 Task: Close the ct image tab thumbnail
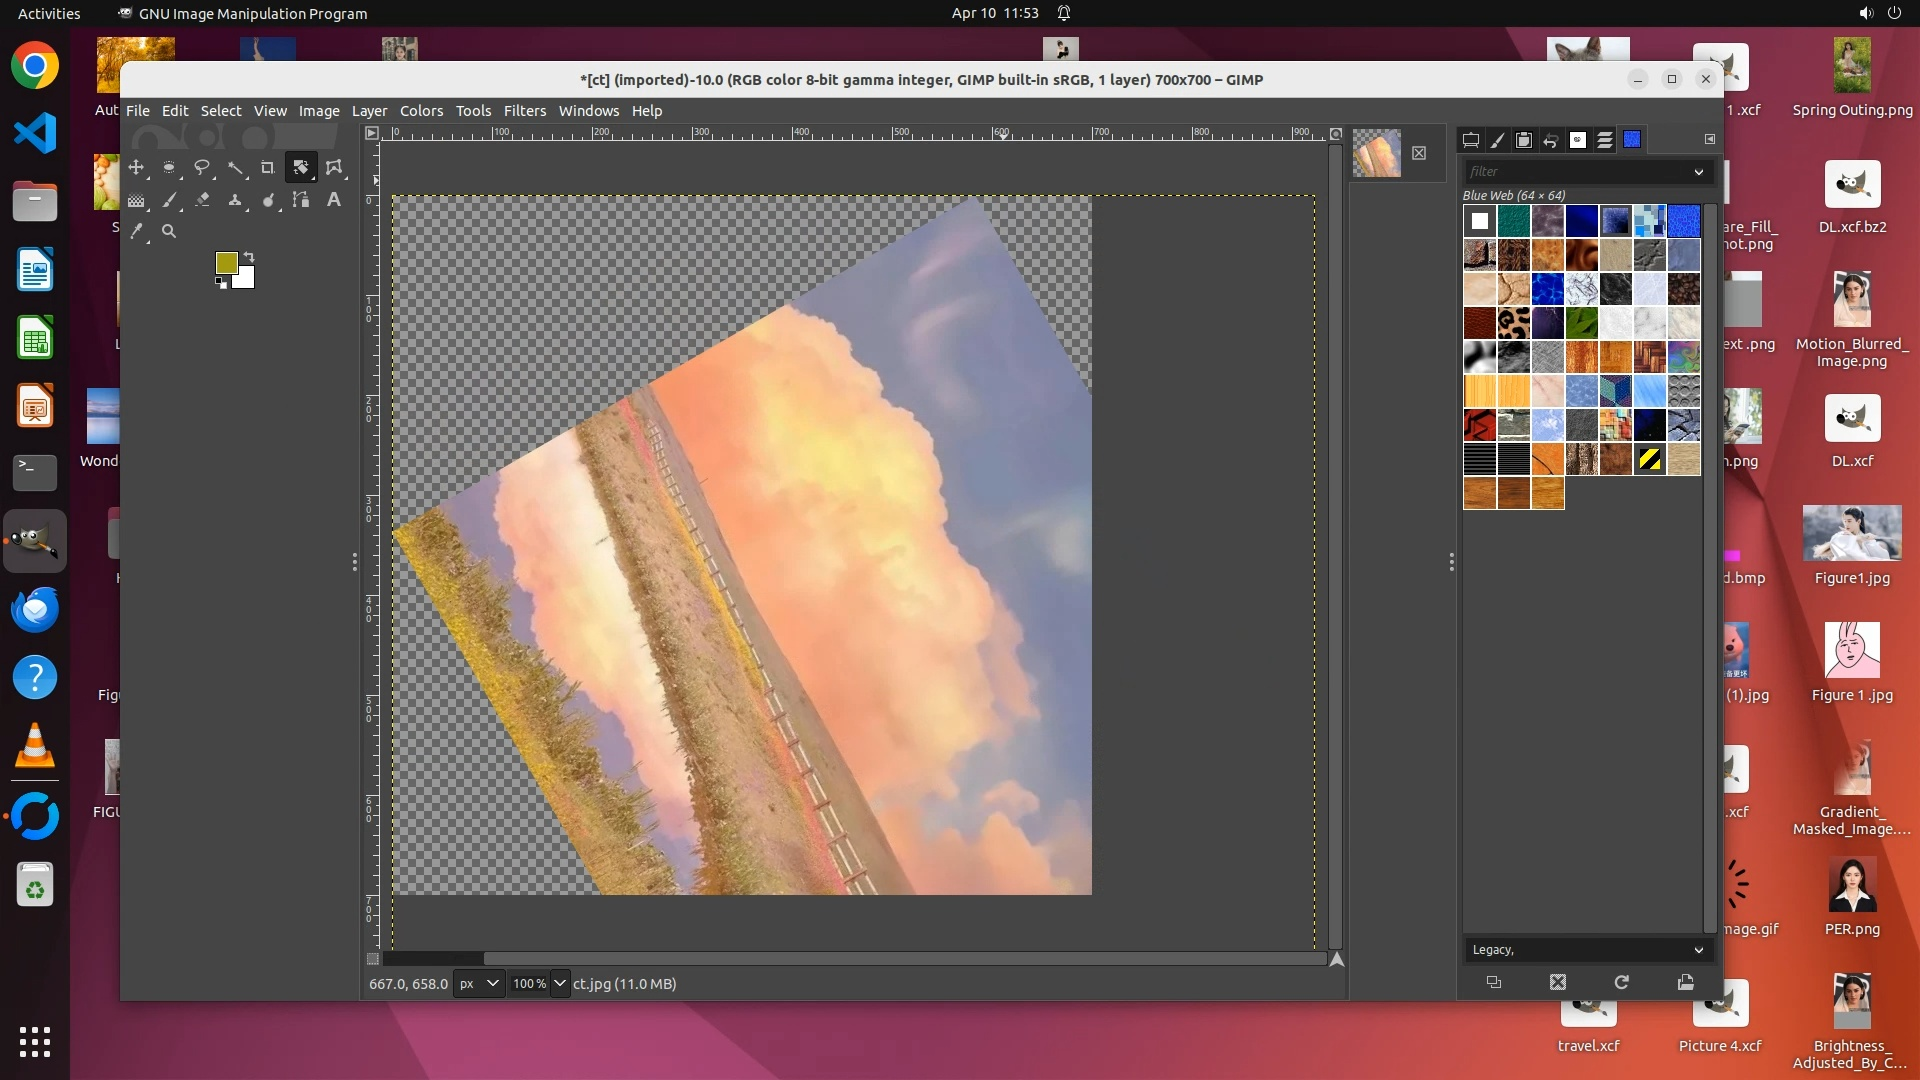pyautogui.click(x=1419, y=153)
